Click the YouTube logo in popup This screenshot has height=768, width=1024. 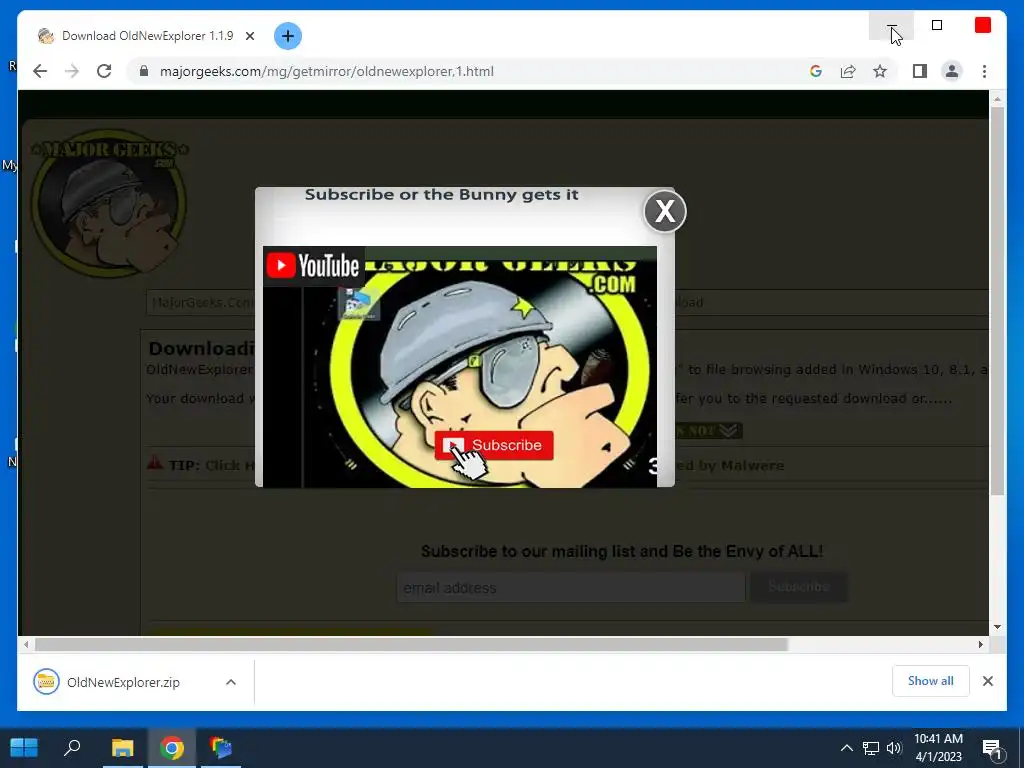click(313, 266)
